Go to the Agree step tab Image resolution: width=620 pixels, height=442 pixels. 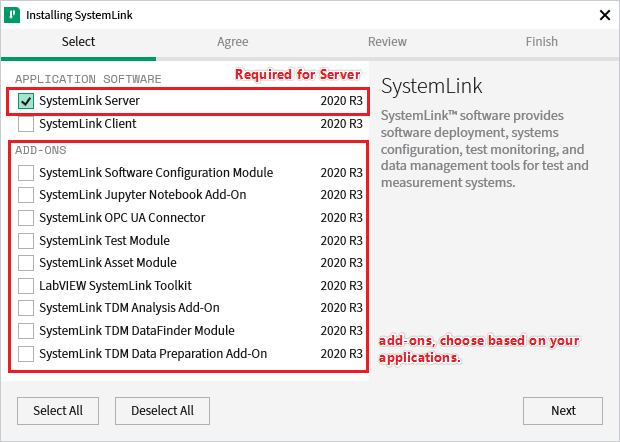[232, 42]
